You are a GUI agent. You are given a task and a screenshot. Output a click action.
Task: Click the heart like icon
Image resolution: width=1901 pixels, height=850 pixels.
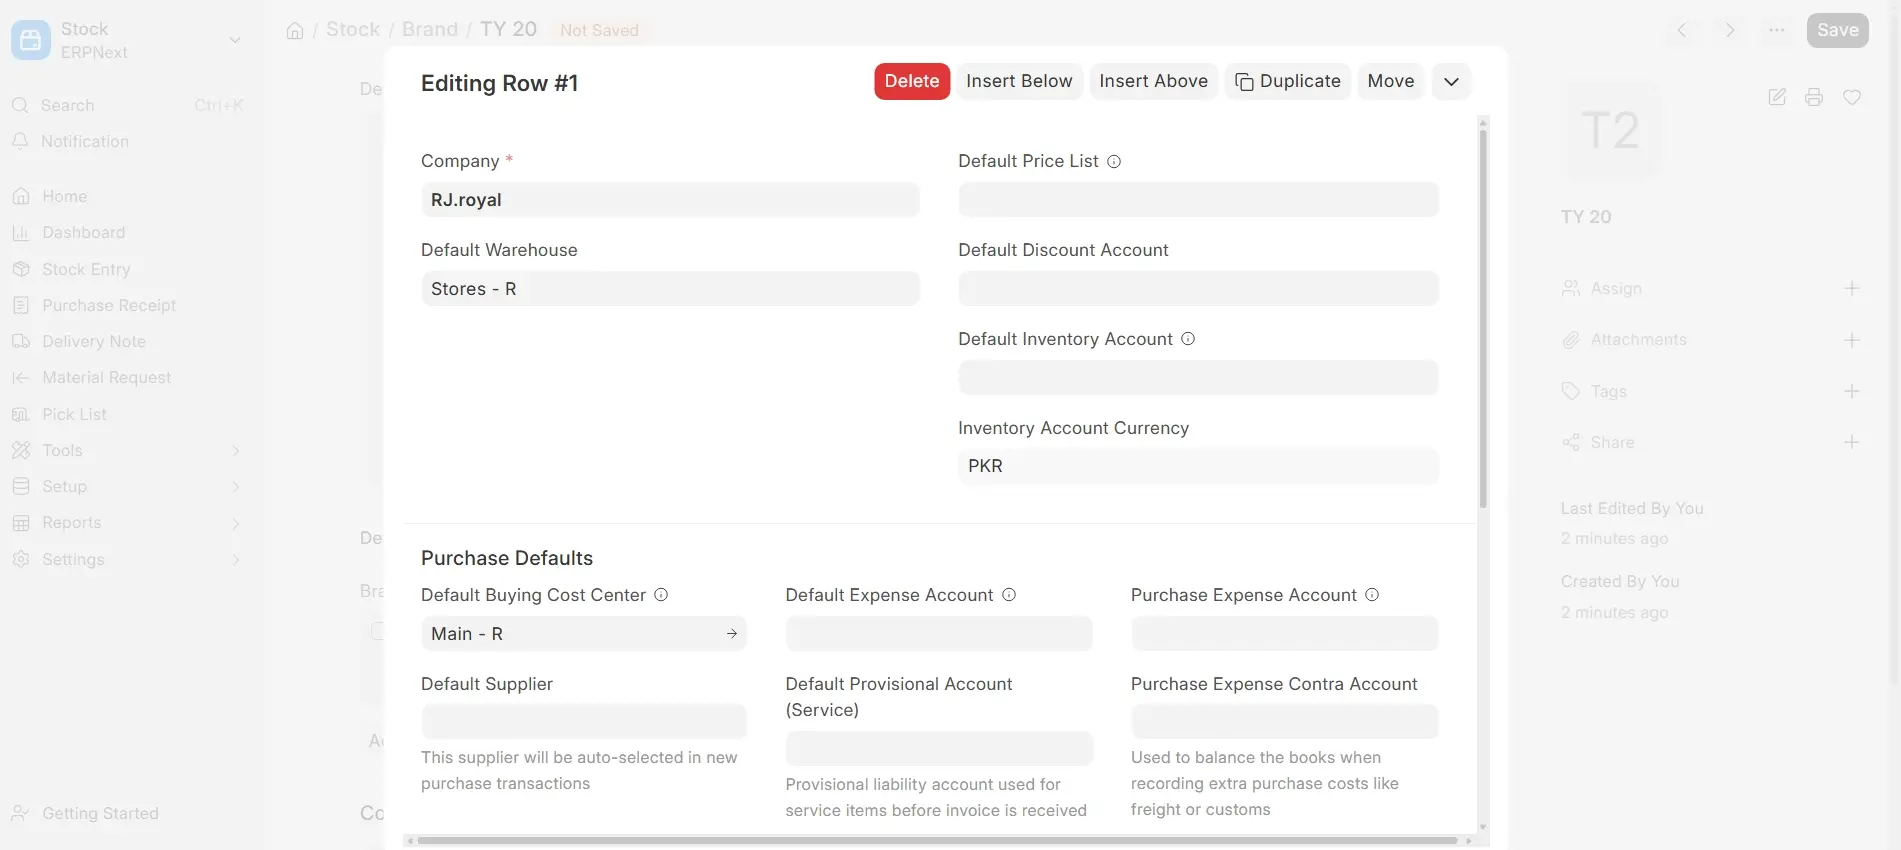[1852, 97]
